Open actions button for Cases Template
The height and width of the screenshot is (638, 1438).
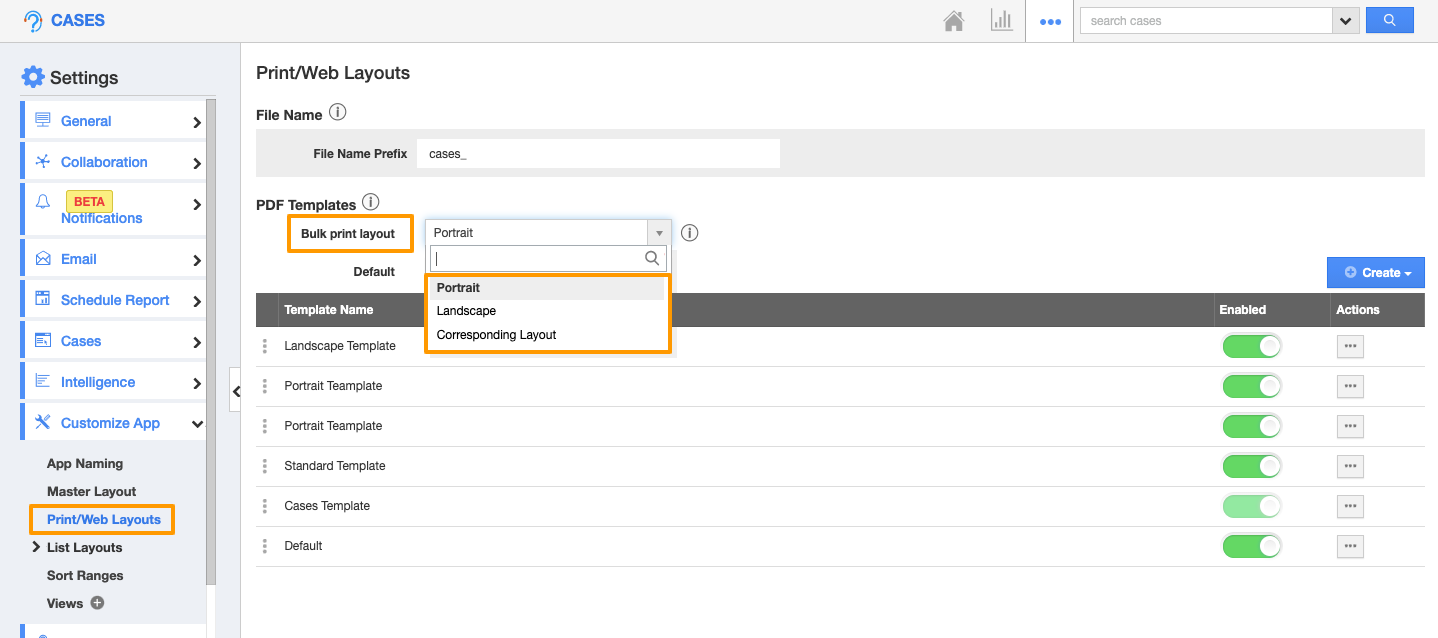[x=1350, y=506]
